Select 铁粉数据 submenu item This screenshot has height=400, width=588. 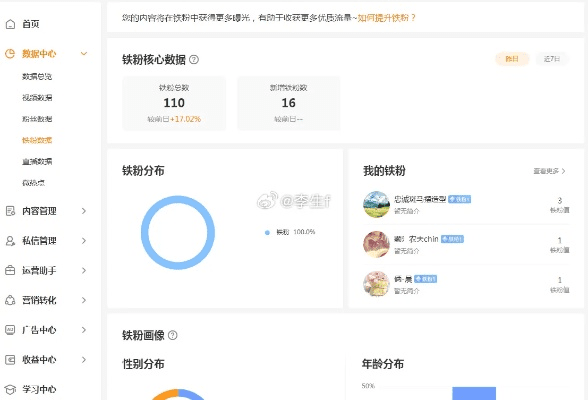tap(37, 140)
